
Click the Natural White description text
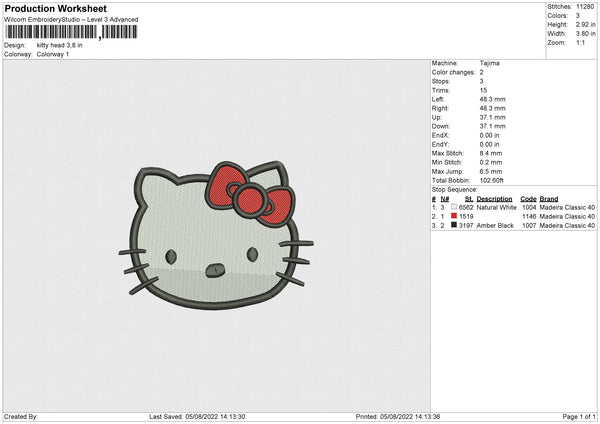(x=497, y=207)
